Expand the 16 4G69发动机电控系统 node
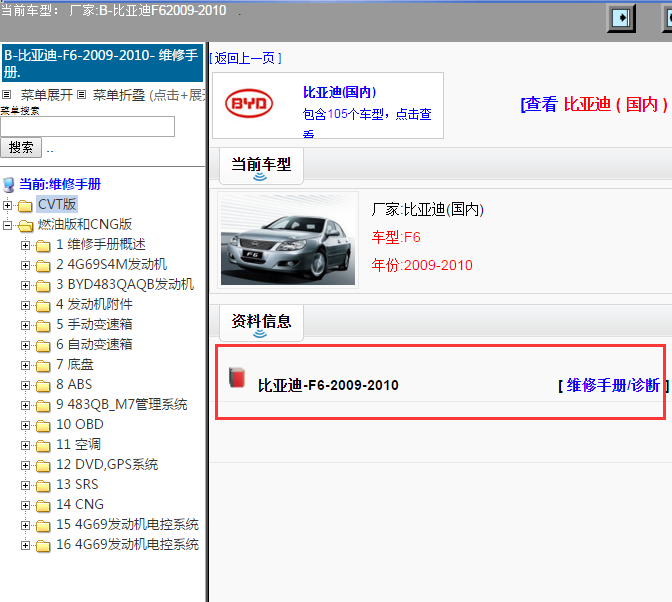The image size is (672, 602). pyautogui.click(x=25, y=545)
